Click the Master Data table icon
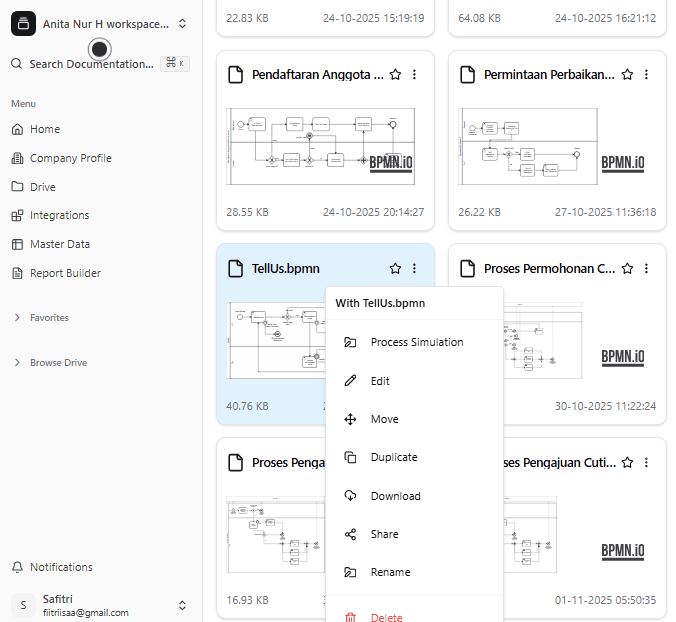This screenshot has height=622, width=676. pos(17,244)
